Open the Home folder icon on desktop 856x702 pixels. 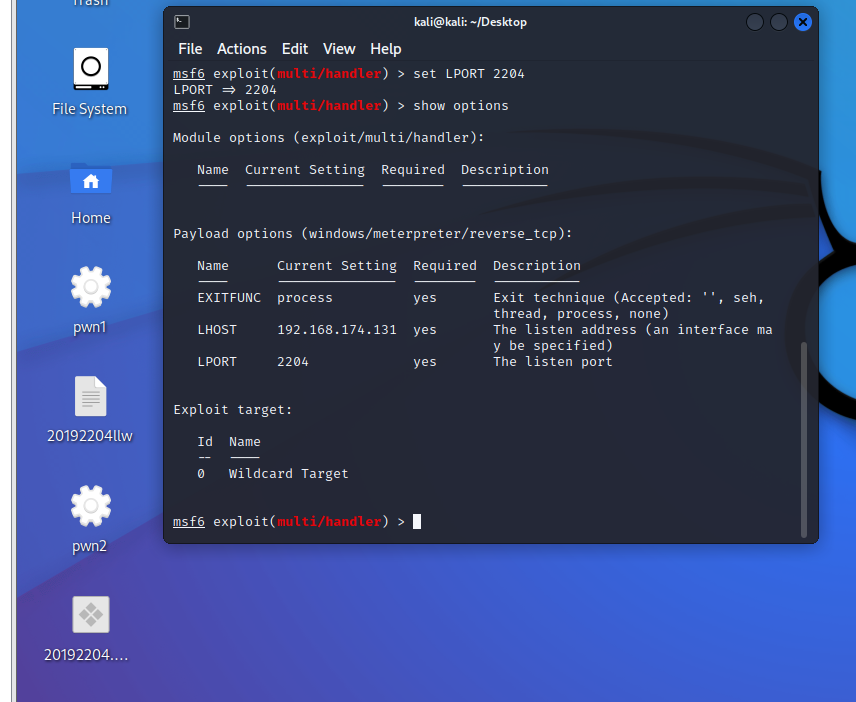pyautogui.click(x=91, y=179)
